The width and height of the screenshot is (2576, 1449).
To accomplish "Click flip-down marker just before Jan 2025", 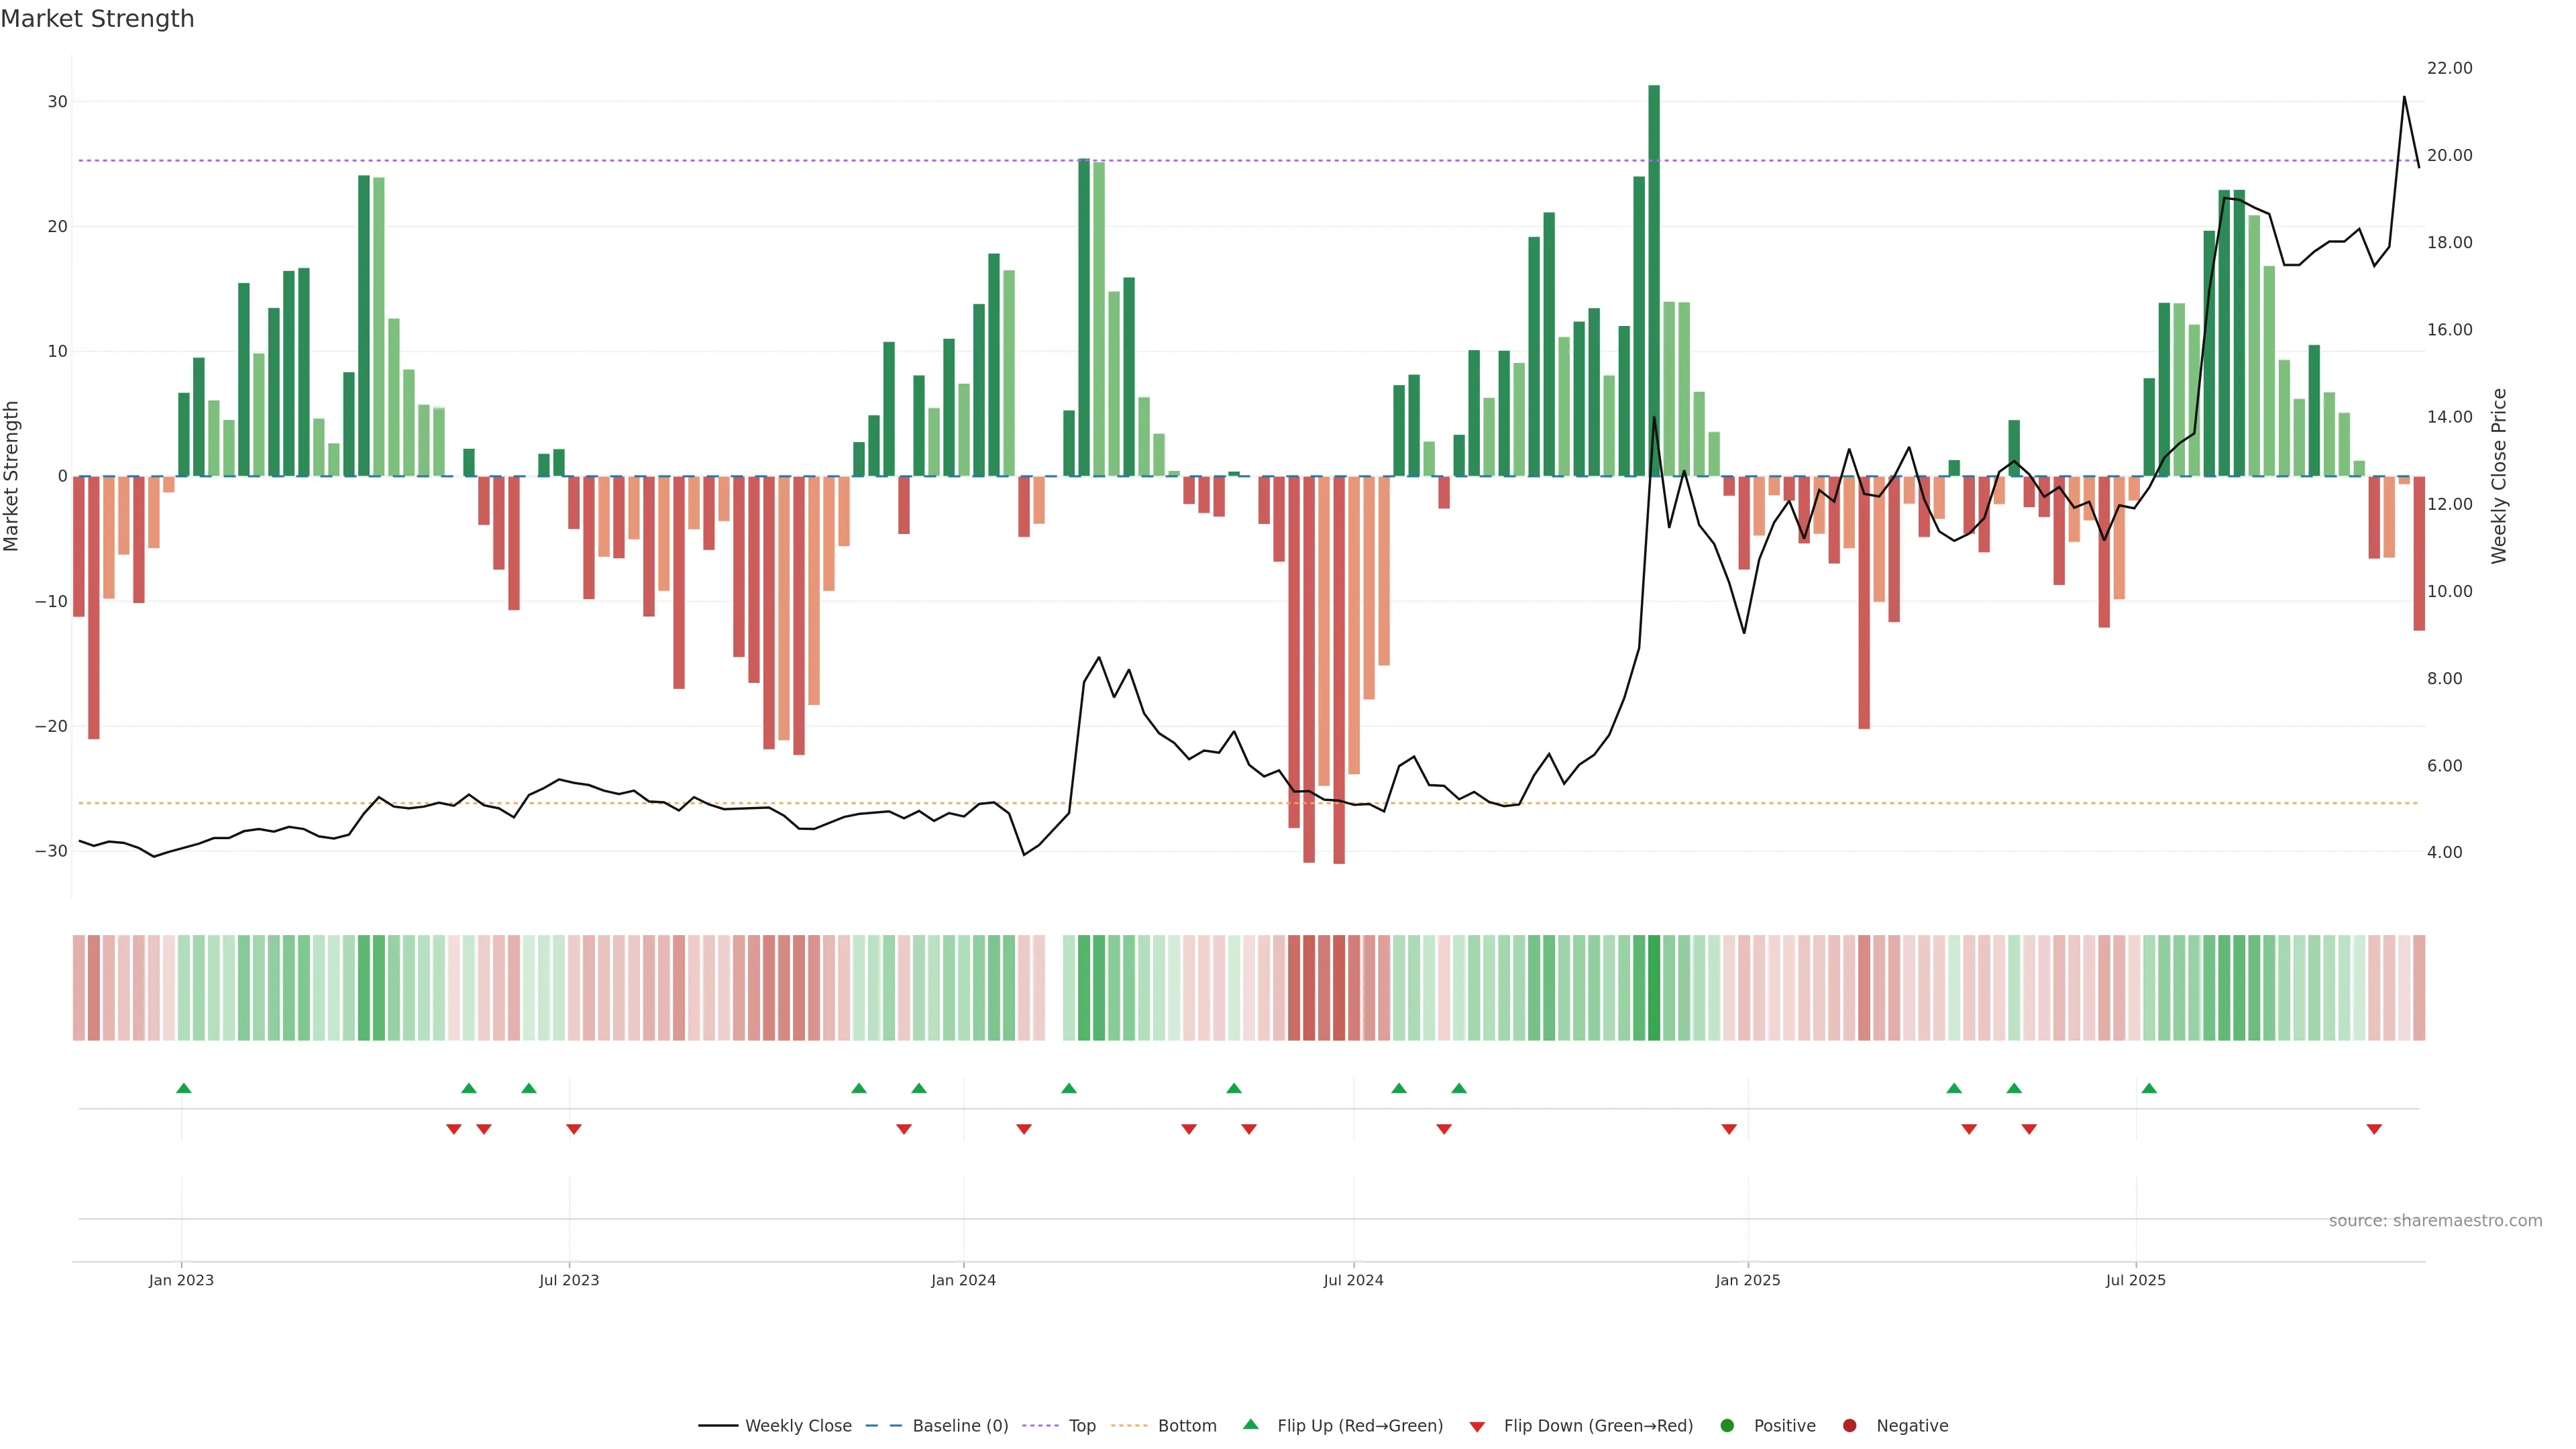I will pos(1729,1129).
